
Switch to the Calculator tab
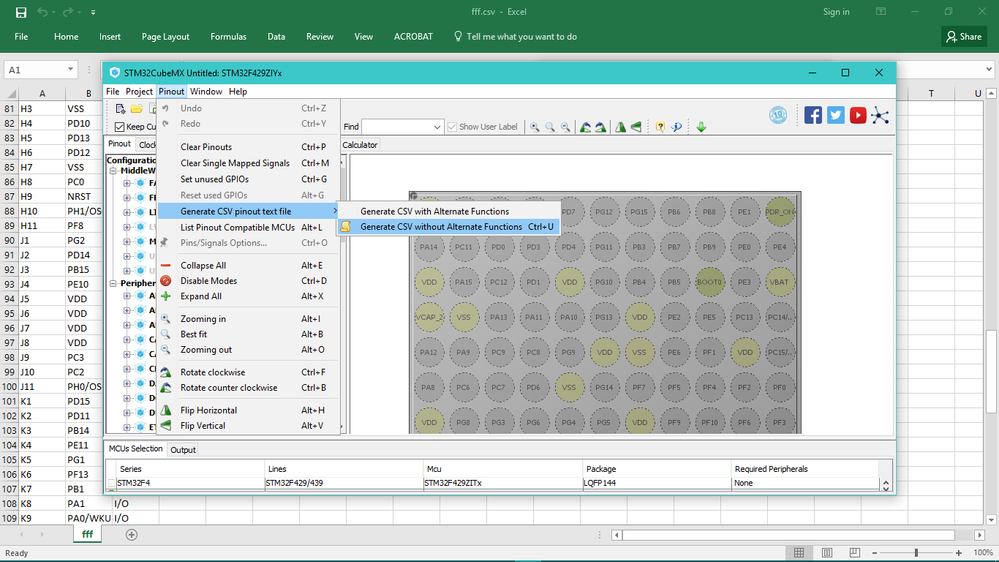(x=359, y=145)
